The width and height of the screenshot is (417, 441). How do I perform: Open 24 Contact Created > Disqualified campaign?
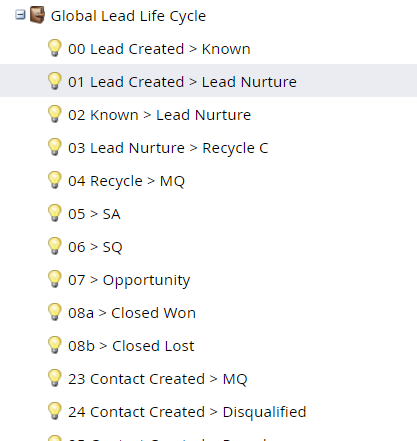point(187,412)
